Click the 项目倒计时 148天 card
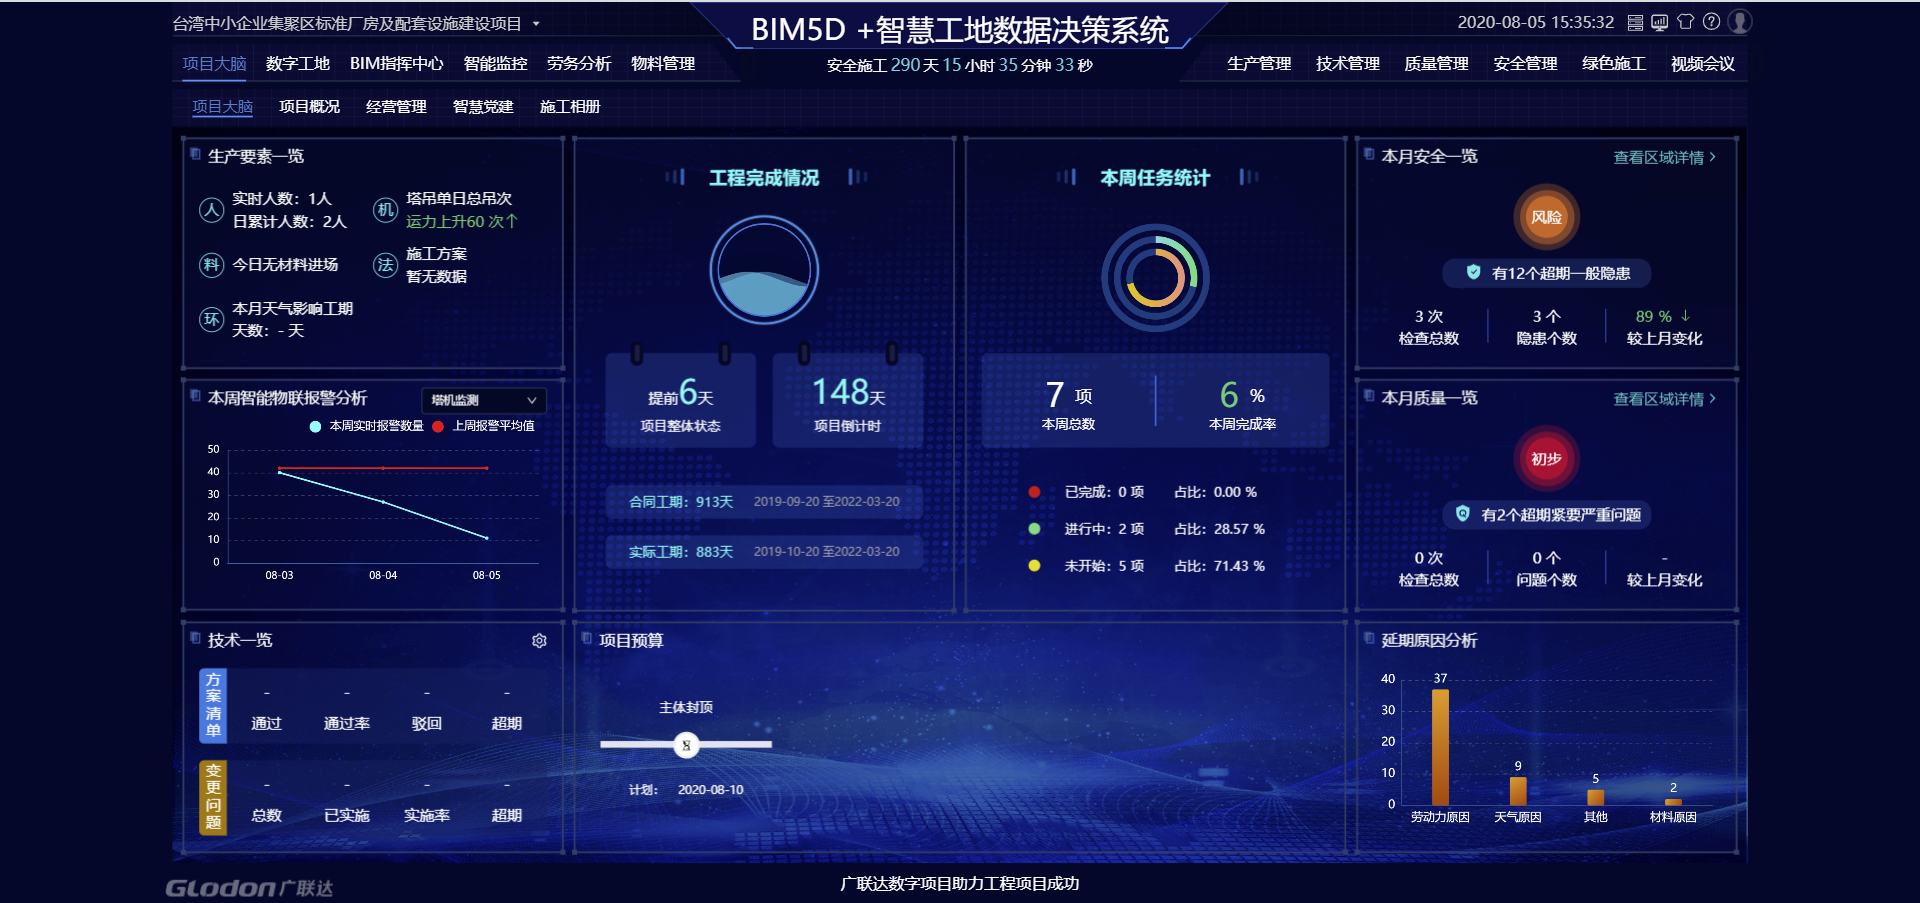Image resolution: width=1920 pixels, height=903 pixels. [x=848, y=400]
